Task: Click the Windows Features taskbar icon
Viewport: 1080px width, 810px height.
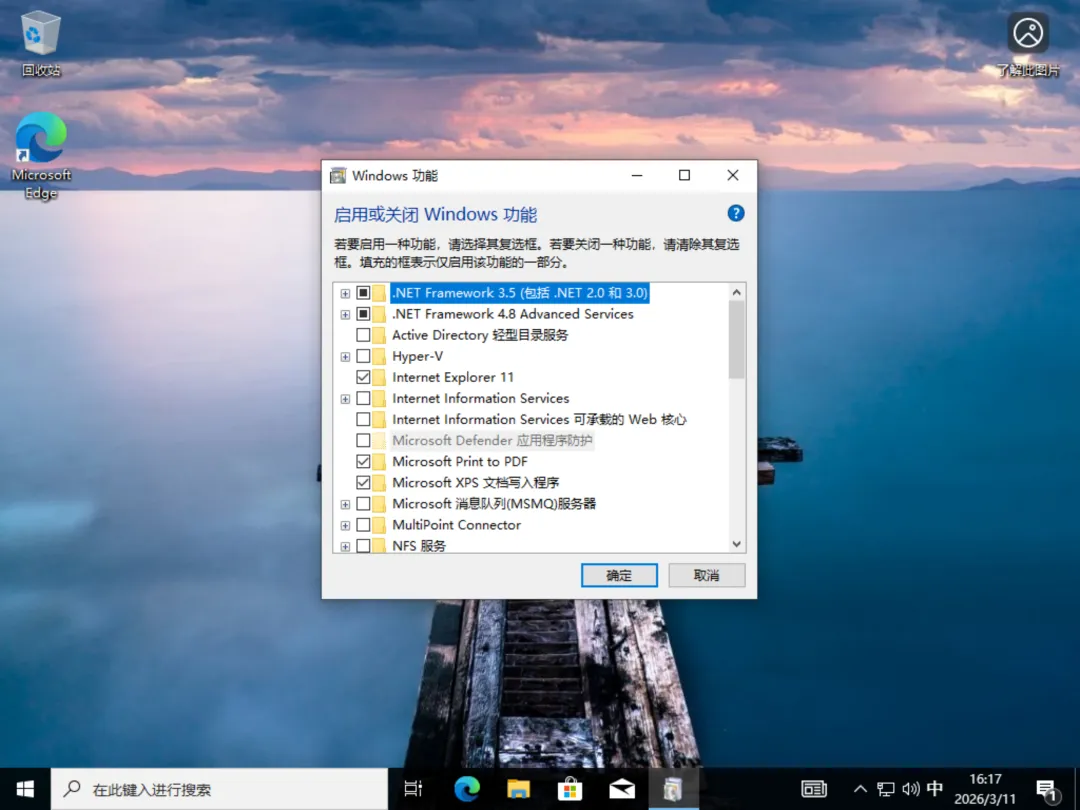Action: tap(673, 789)
